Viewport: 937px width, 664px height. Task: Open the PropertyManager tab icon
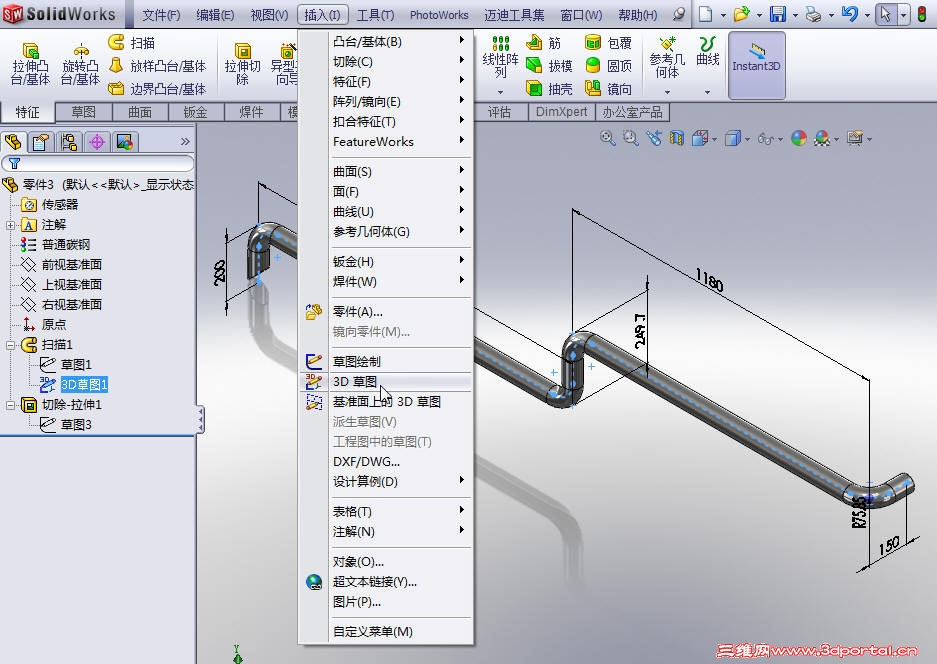41,142
